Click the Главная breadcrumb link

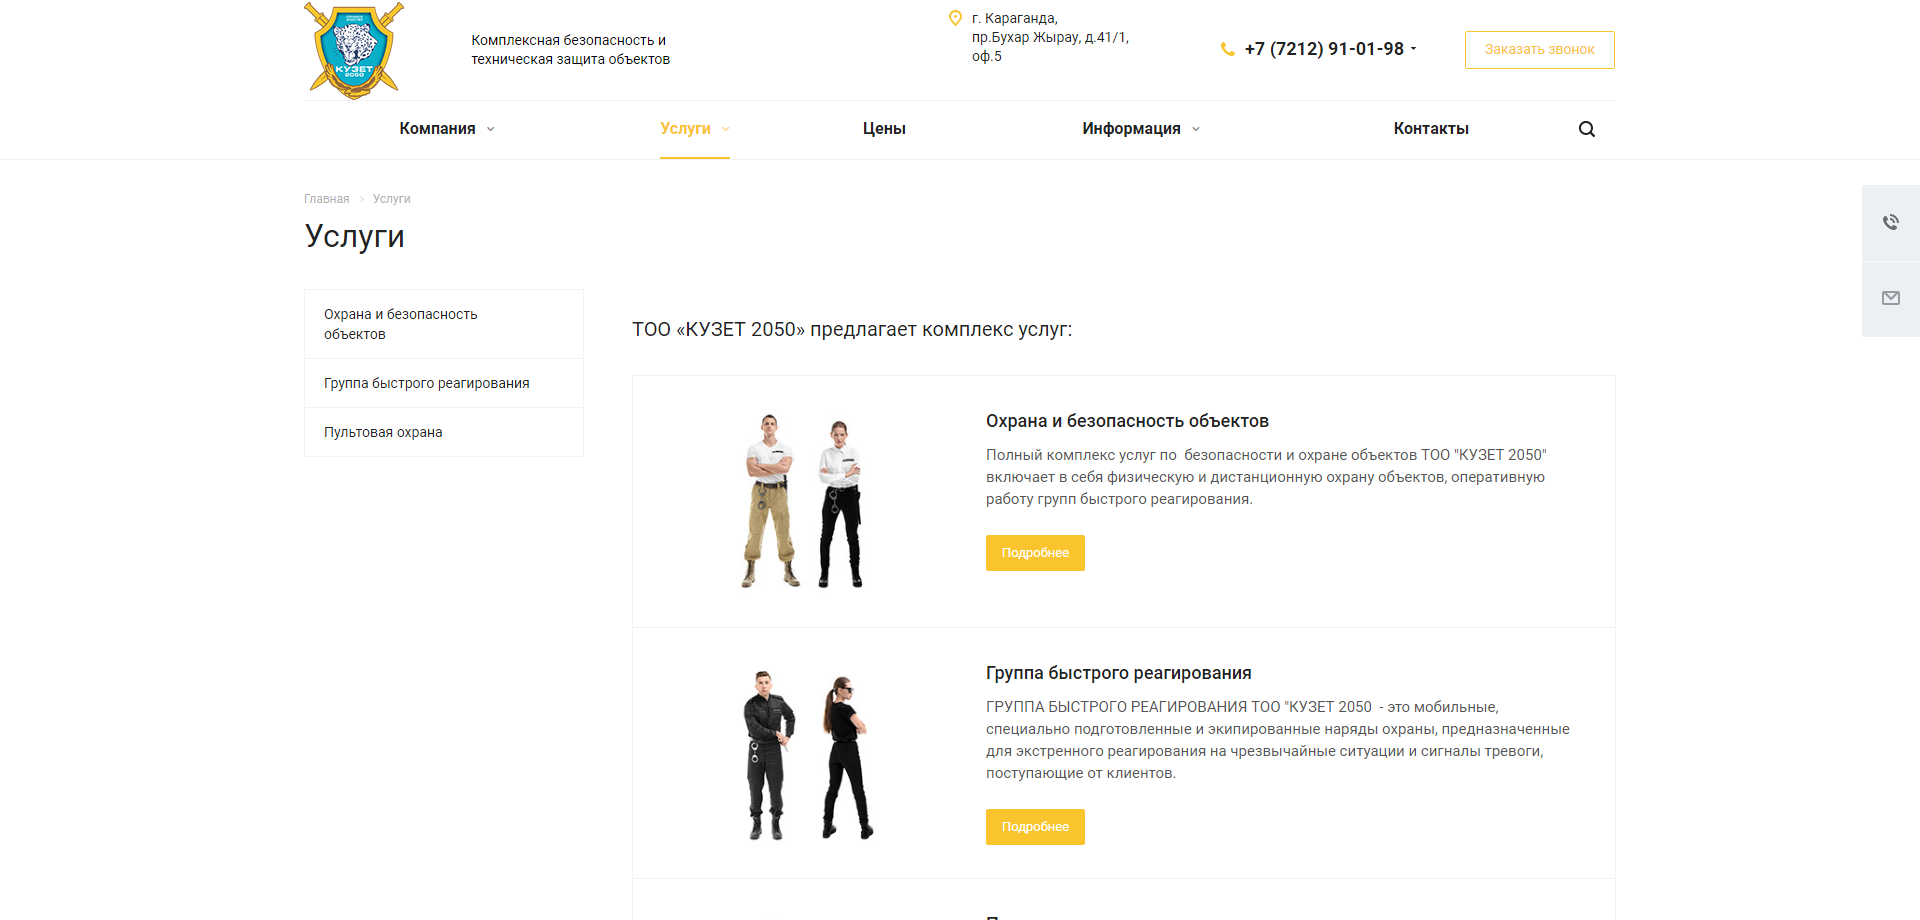click(x=327, y=199)
